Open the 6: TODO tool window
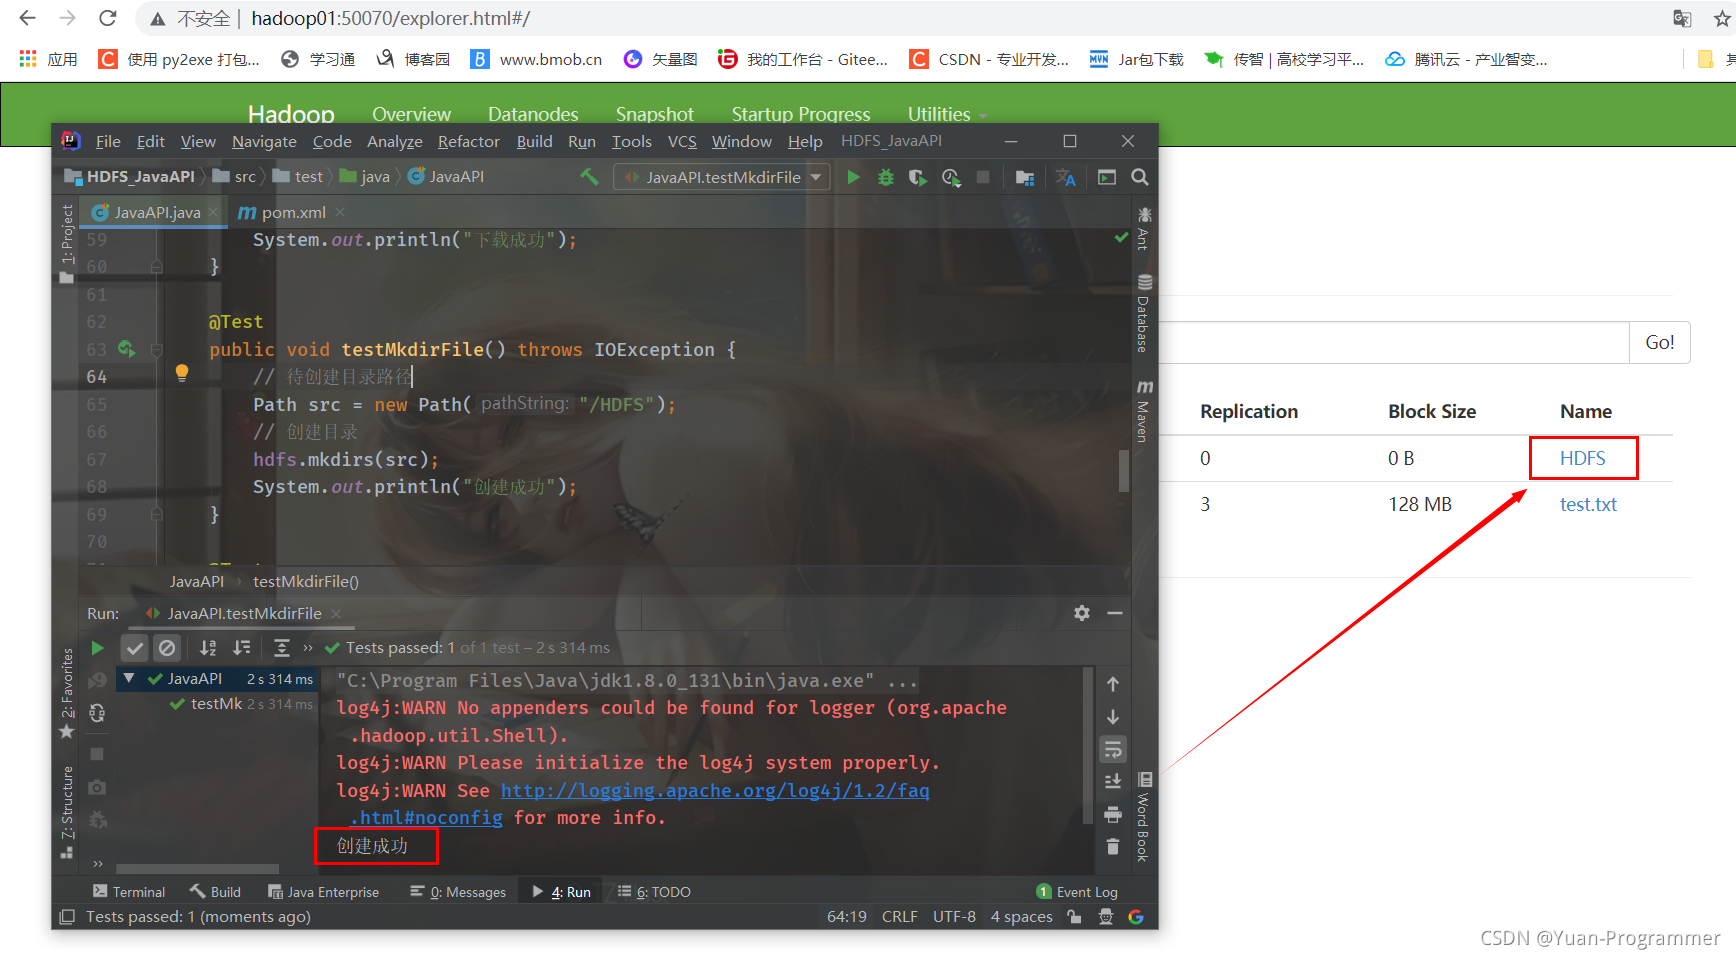 (654, 892)
